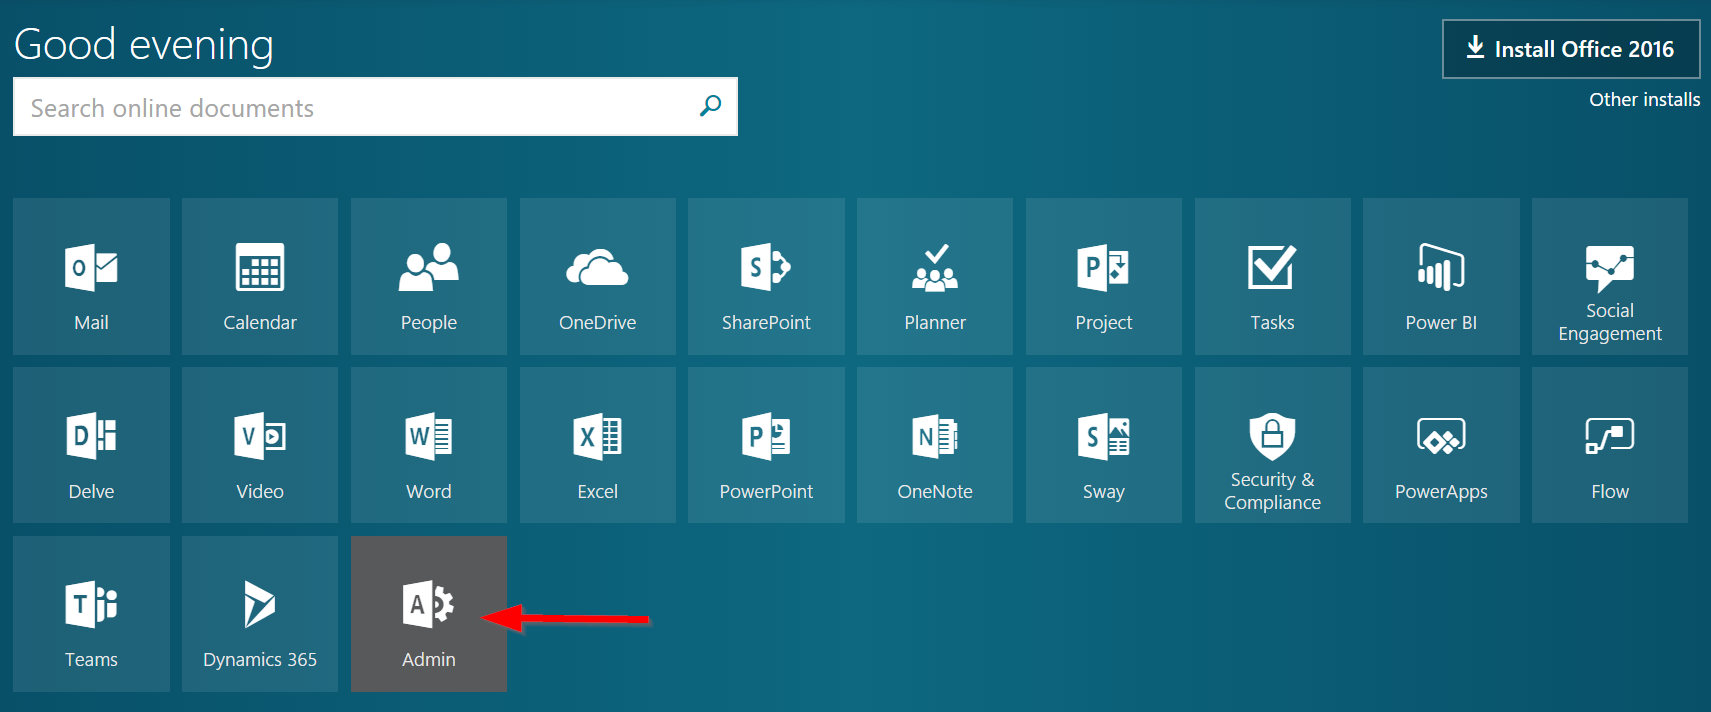
Task: Open the Social Engagement tile
Action: point(1610,276)
